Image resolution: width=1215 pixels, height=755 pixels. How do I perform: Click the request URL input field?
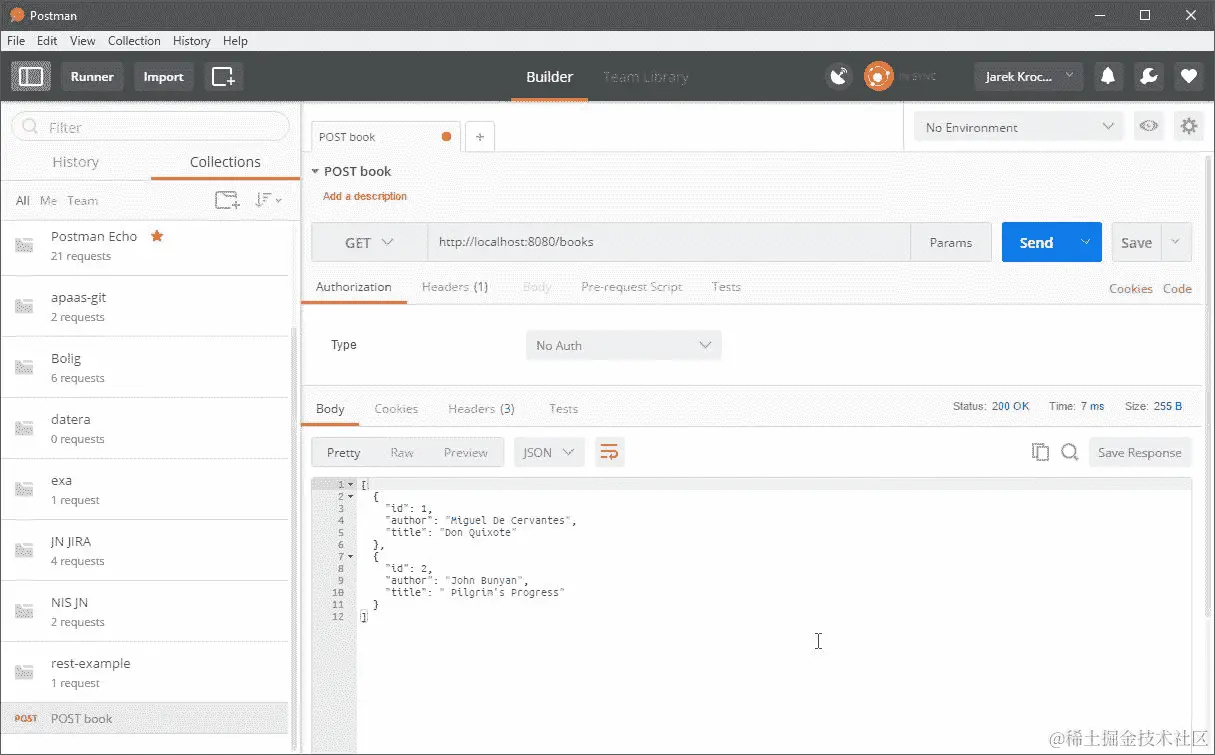[x=669, y=242]
